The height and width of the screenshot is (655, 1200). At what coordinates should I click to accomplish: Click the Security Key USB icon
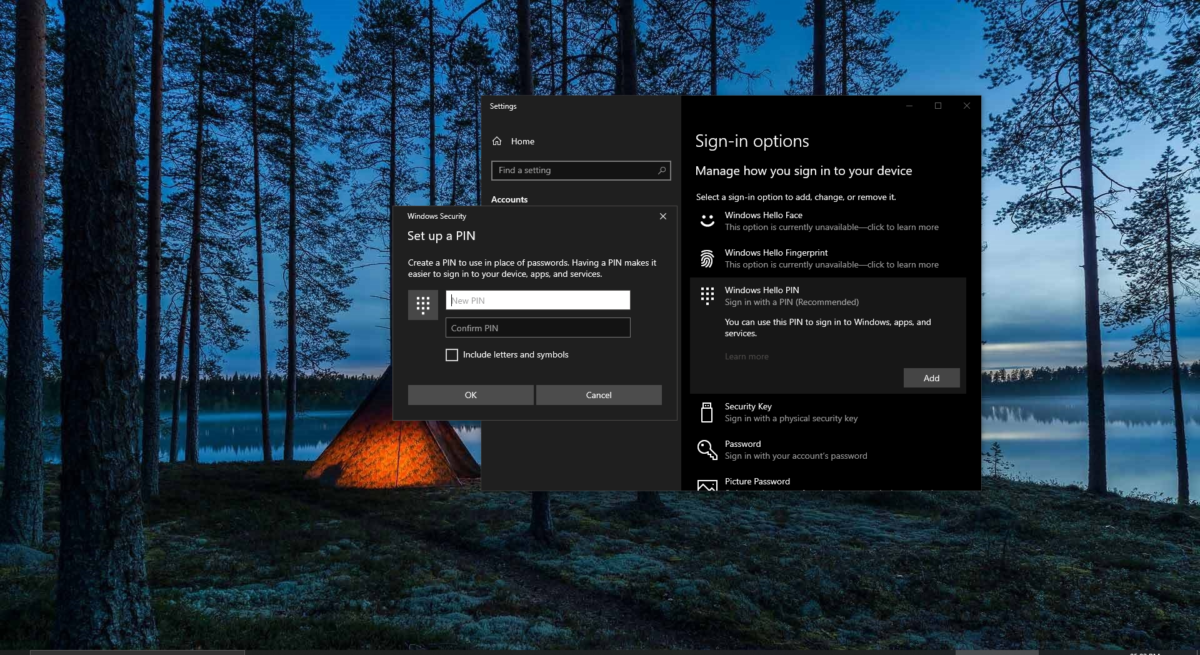708,412
